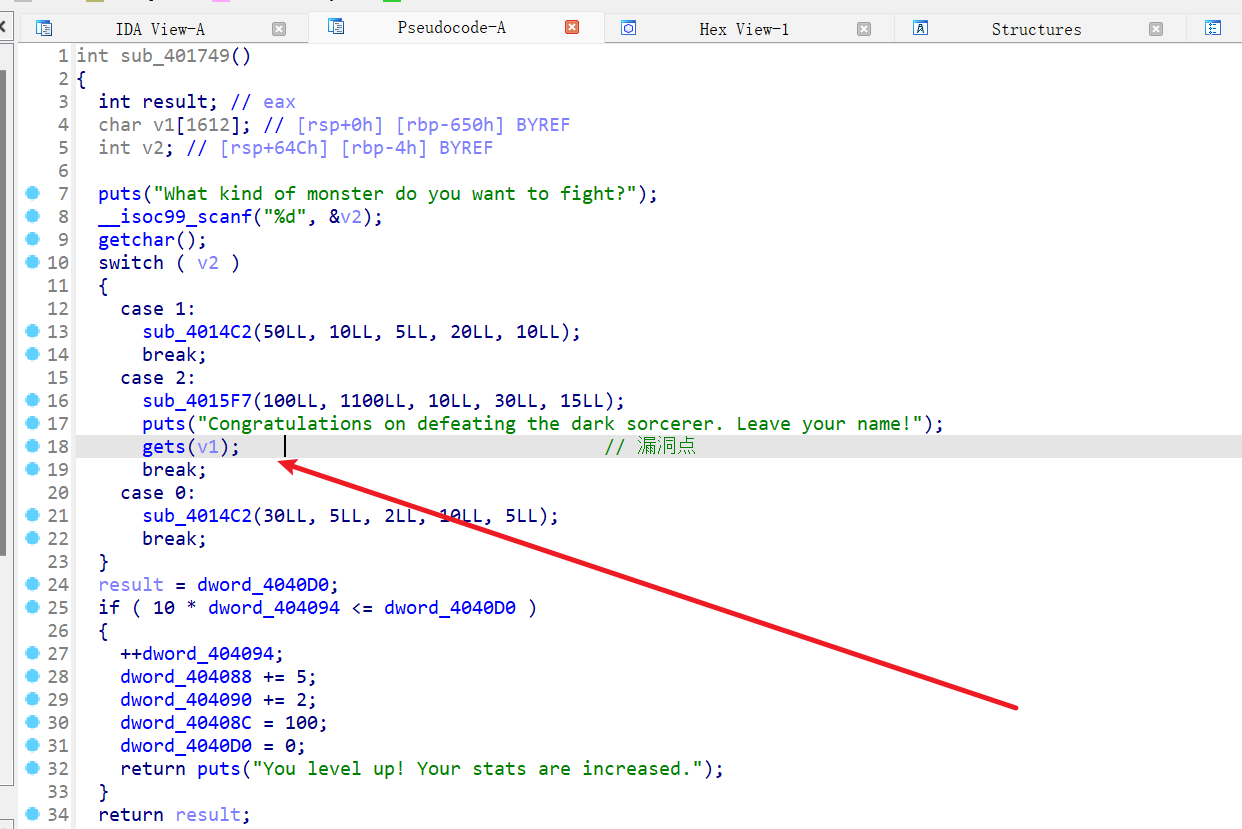The height and width of the screenshot is (829, 1242).
Task: Toggle breakpoint dot on line 24
Action: tap(33, 584)
